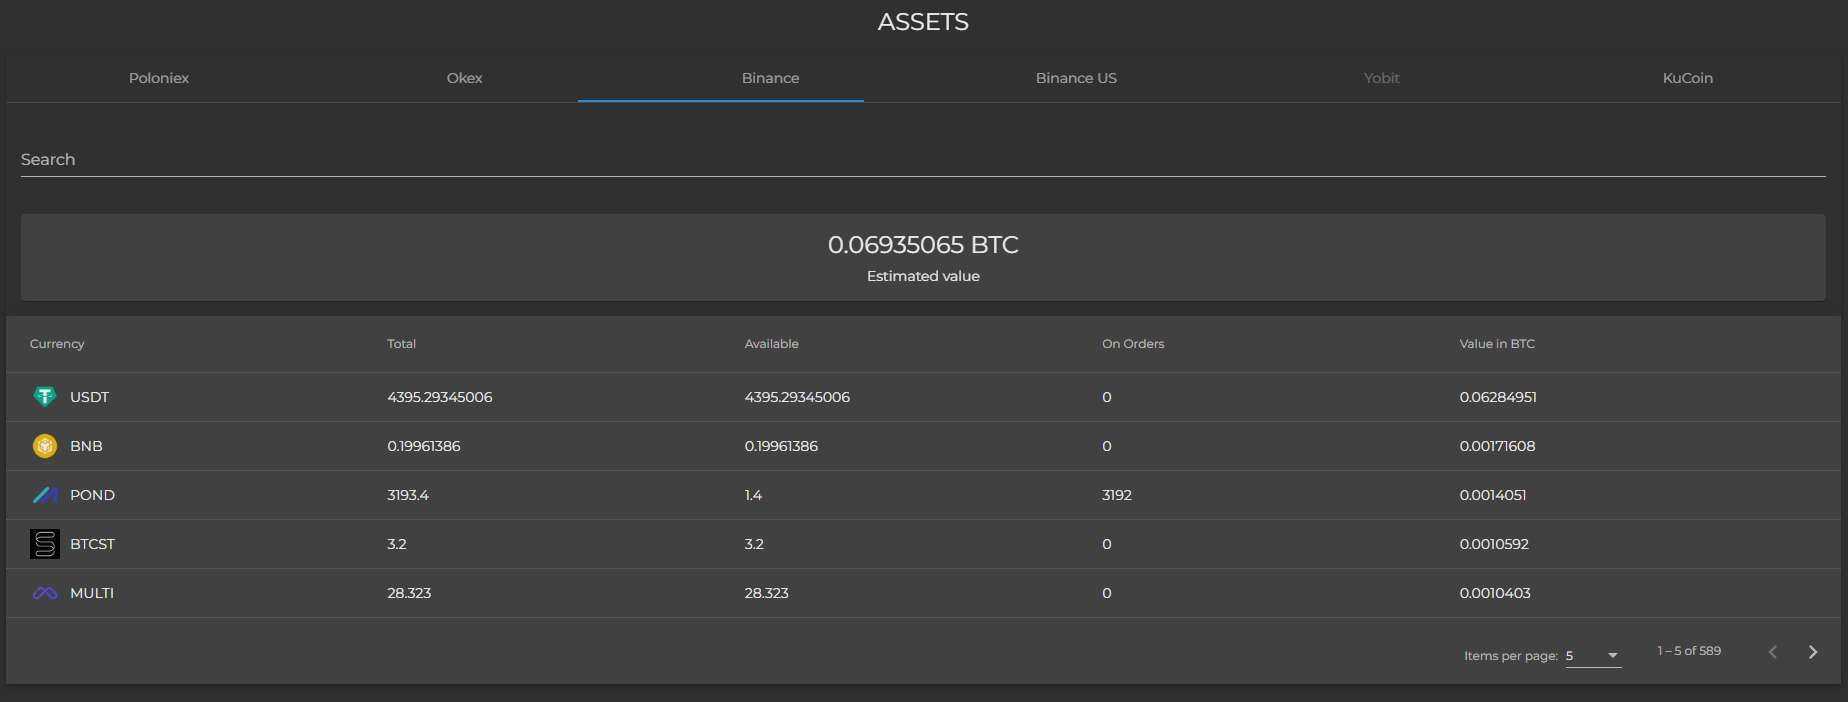
Task: Open the KuCoin tab
Action: pyautogui.click(x=1687, y=78)
